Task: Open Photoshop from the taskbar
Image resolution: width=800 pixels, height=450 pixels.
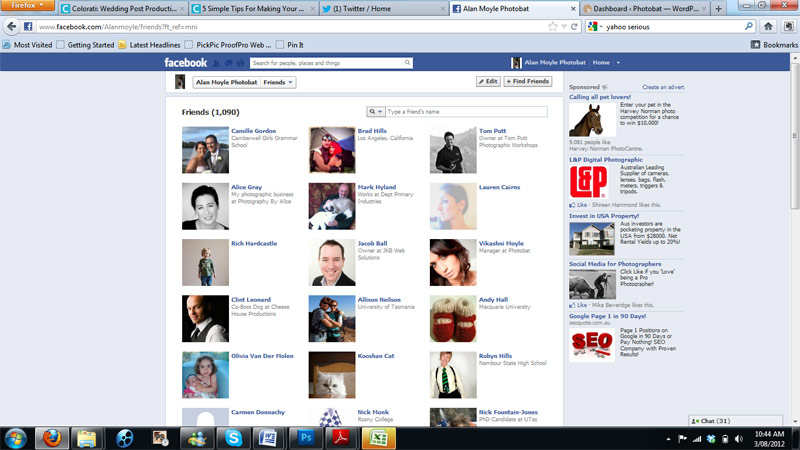Action: tap(307, 438)
